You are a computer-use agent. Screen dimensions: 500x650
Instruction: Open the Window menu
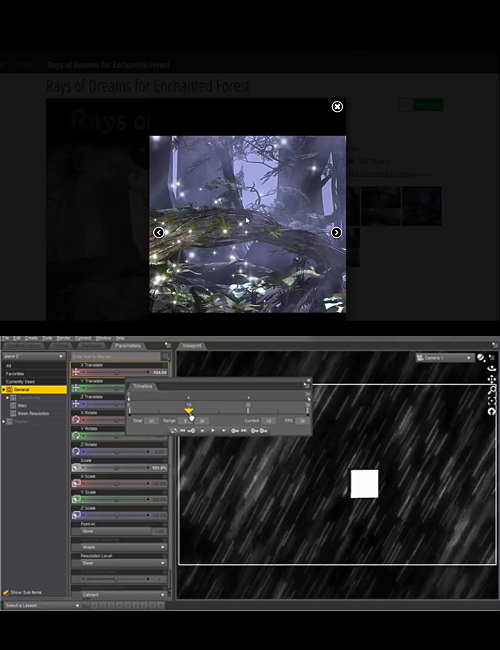103,338
